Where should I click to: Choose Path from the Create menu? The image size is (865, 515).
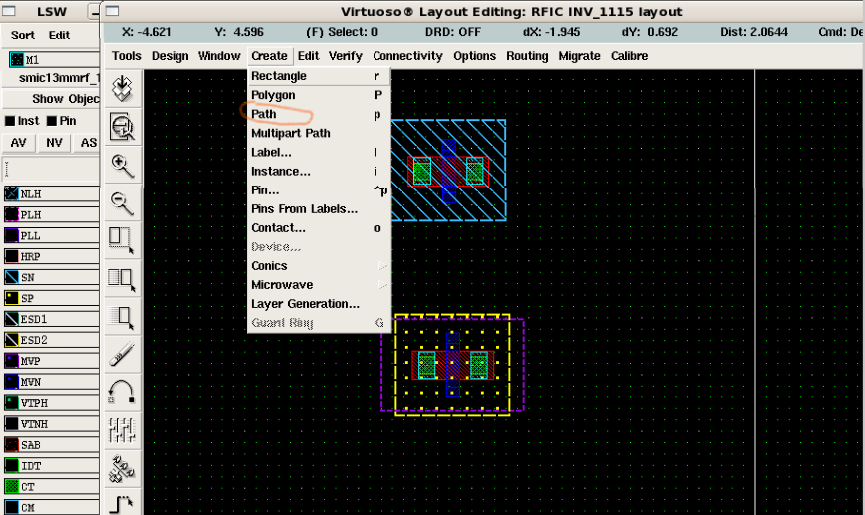point(319,114)
